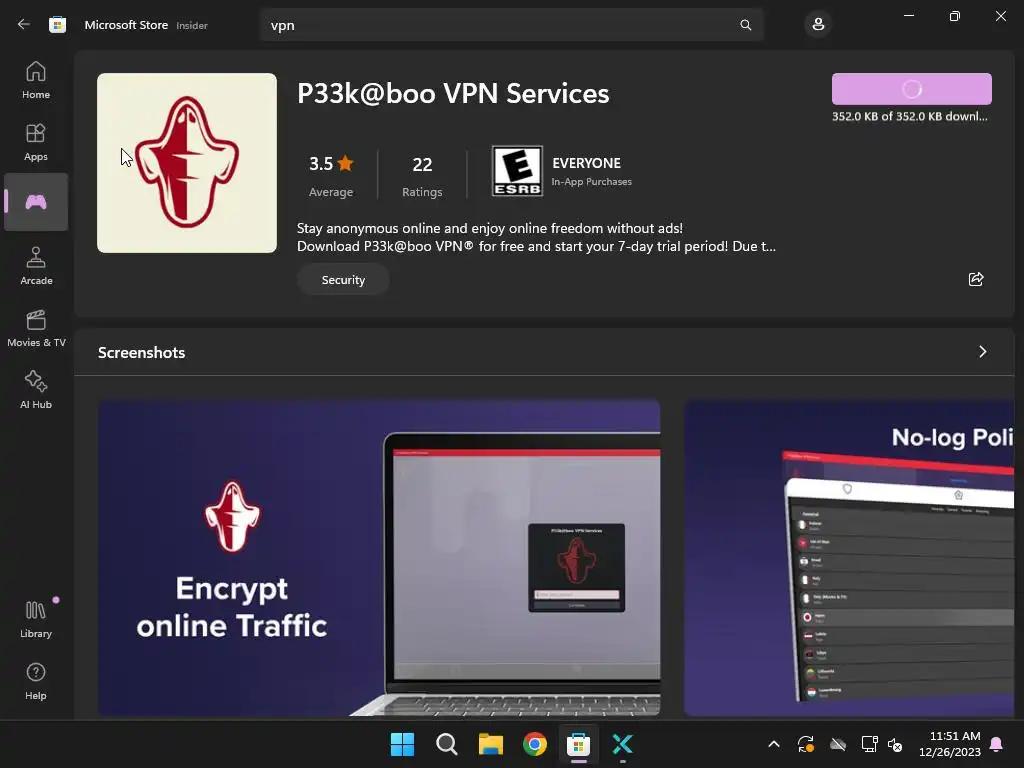The height and width of the screenshot is (768, 1024).
Task: Select the Gaming controller sidebar item
Action: (36, 202)
